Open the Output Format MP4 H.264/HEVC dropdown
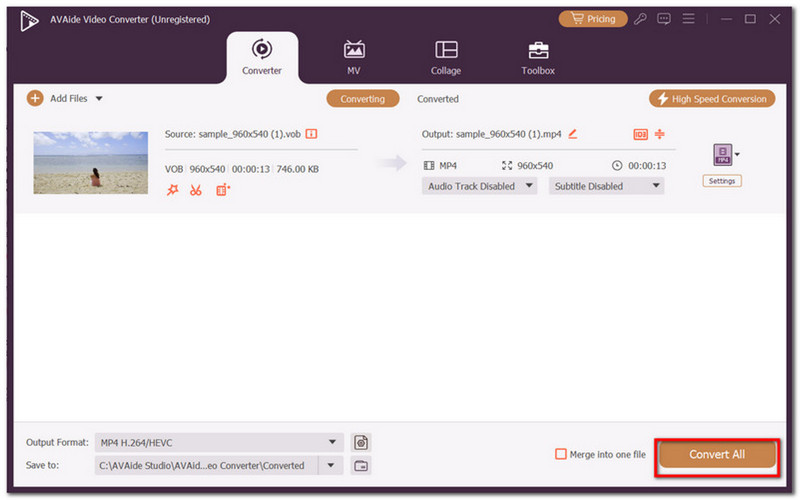Viewport: 800px width, 500px height. [x=218, y=442]
